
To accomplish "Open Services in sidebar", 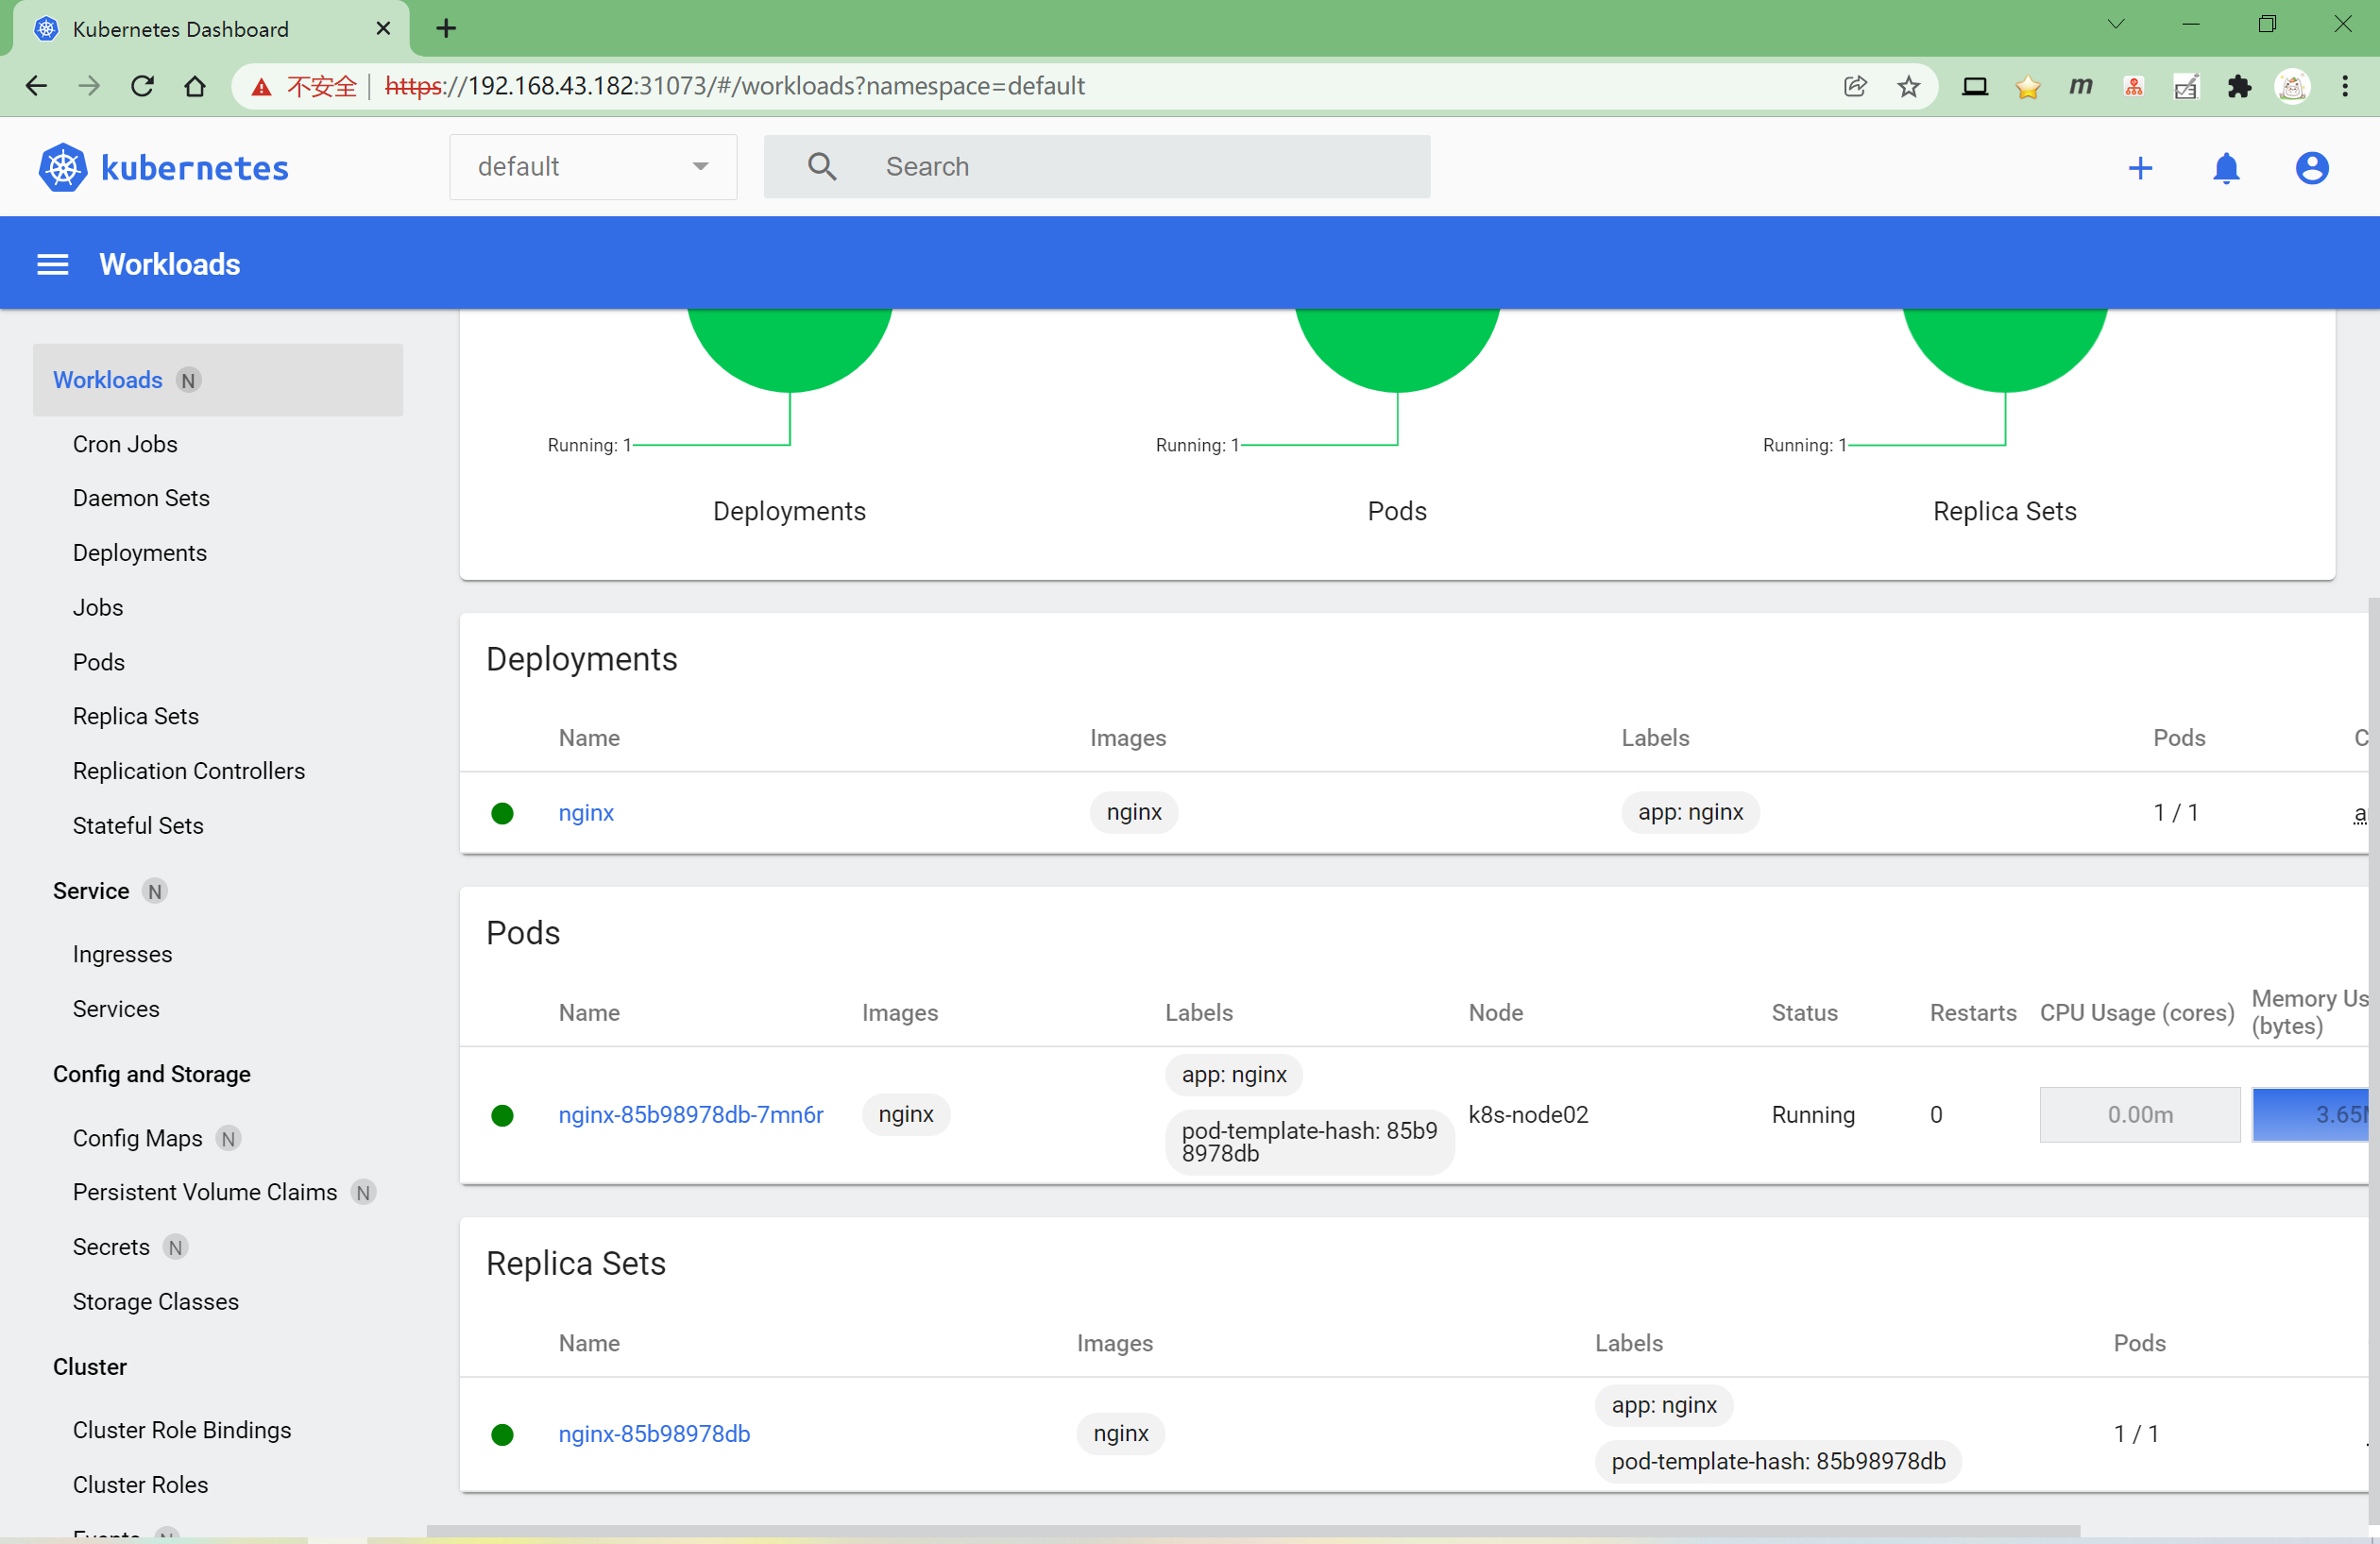I will coord(116,1009).
